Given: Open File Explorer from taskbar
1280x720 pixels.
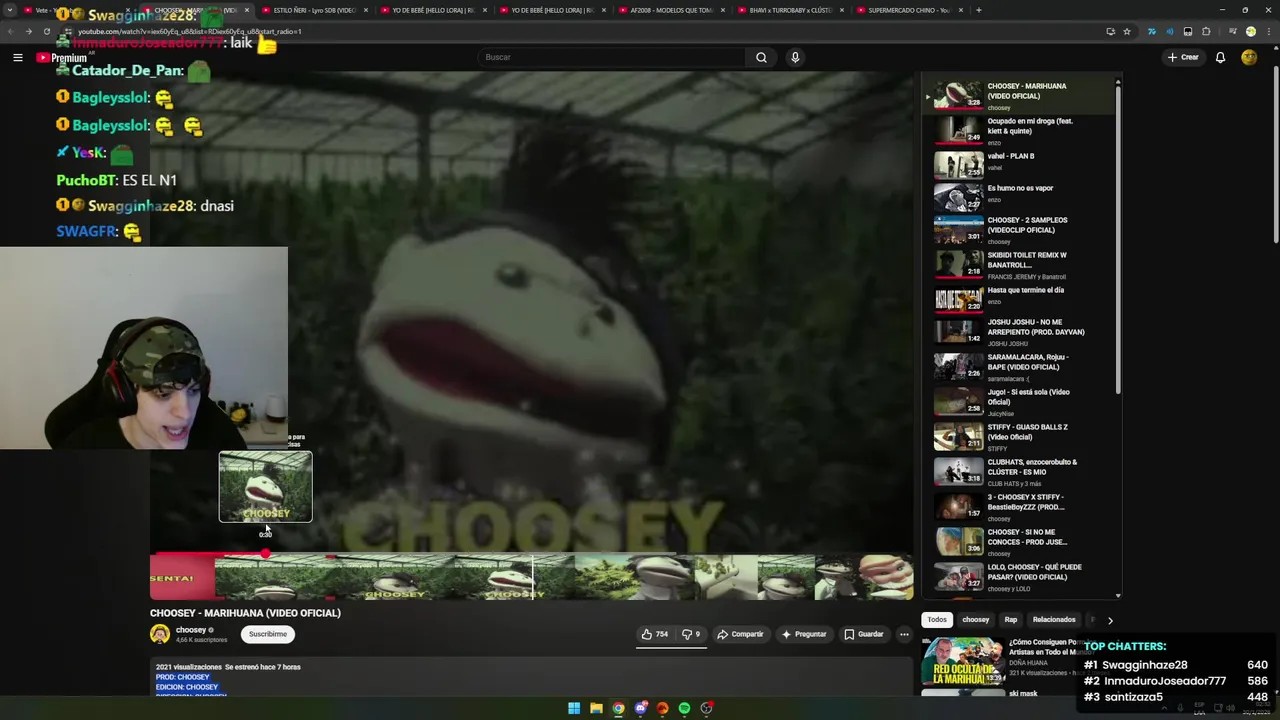Looking at the screenshot, I should pyautogui.click(x=596, y=708).
